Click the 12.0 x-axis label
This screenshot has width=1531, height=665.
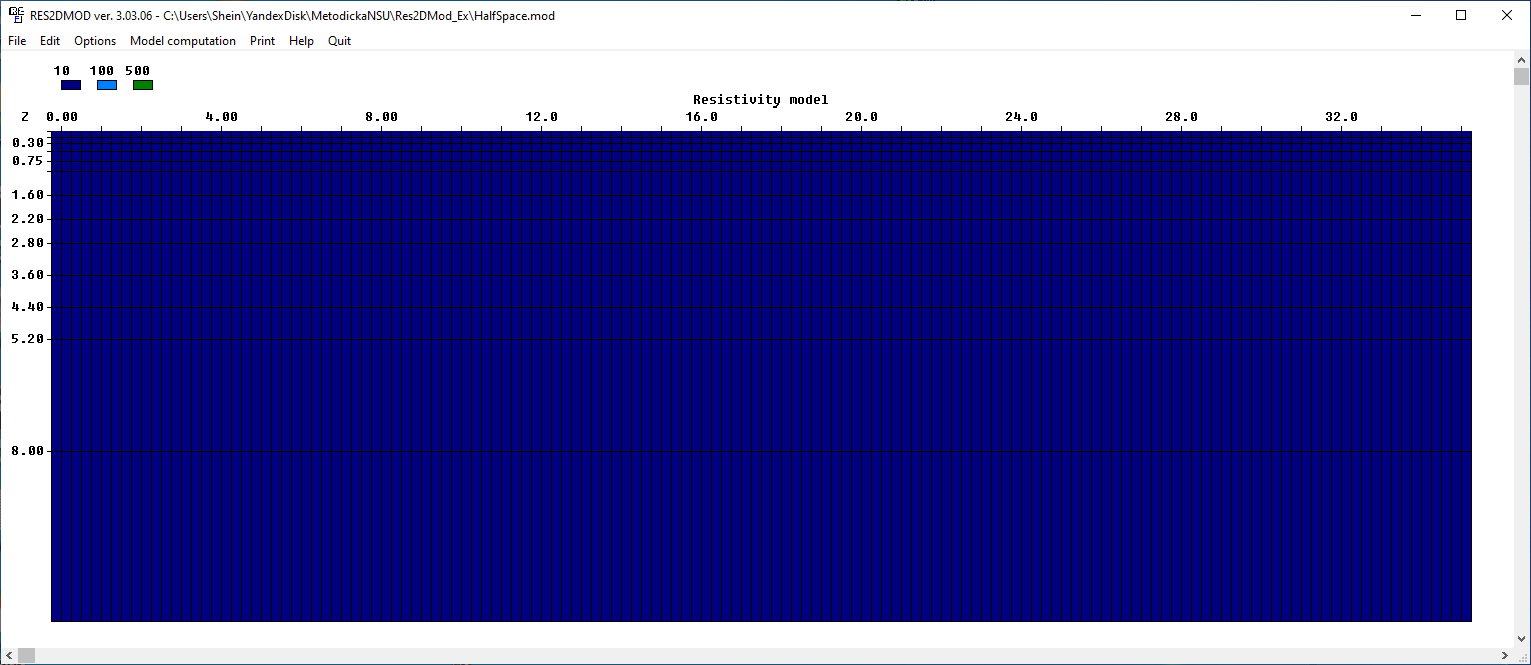(542, 117)
